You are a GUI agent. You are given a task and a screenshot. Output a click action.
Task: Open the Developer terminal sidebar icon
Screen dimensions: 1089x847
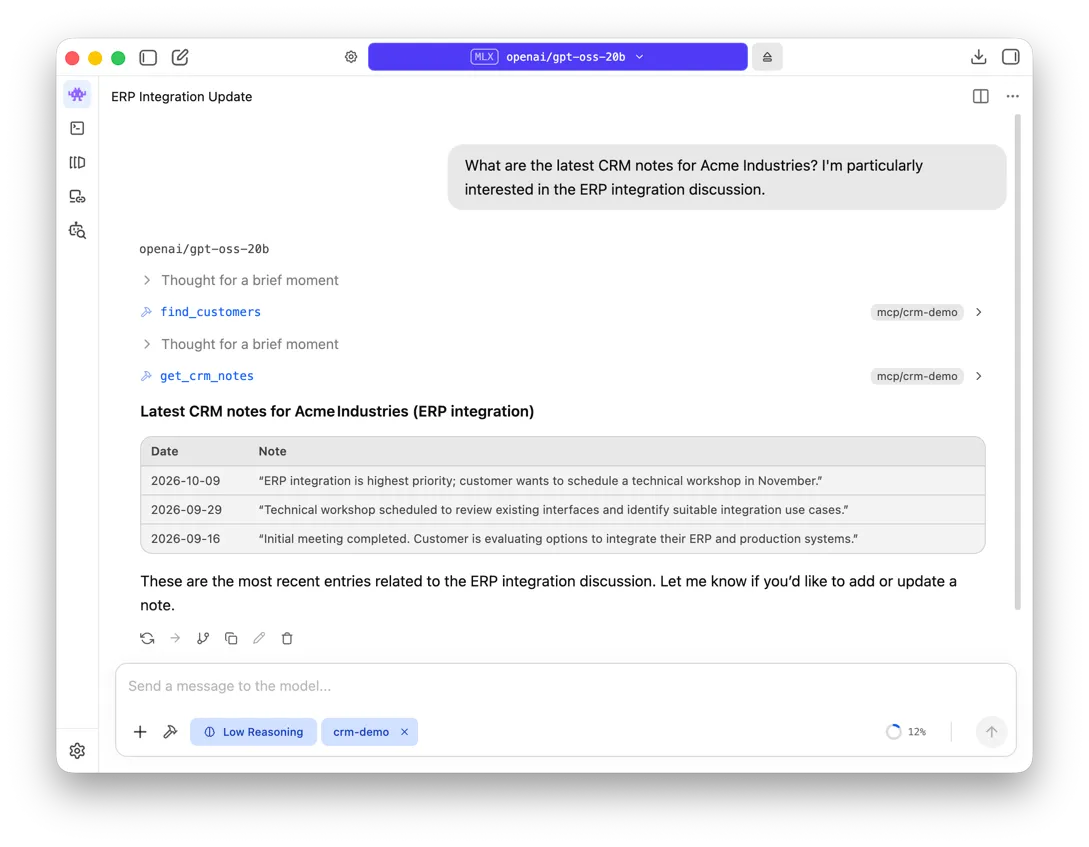point(77,128)
